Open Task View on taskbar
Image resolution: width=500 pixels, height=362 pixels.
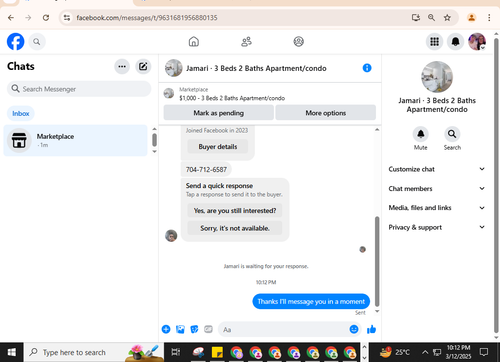tap(176, 352)
